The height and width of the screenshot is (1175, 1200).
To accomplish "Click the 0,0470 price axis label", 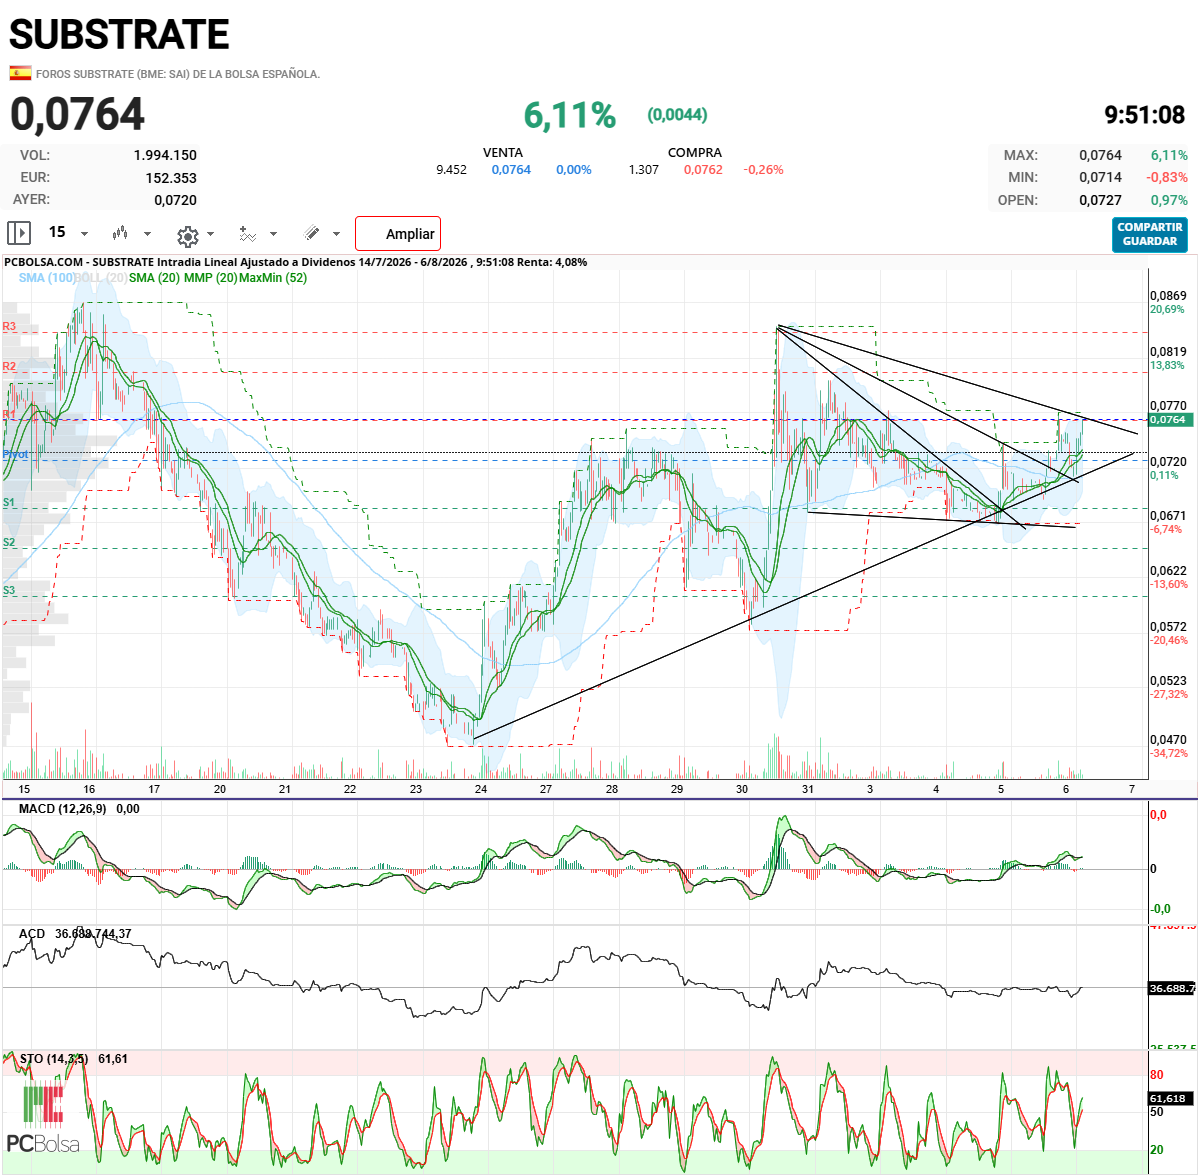I will point(1168,740).
